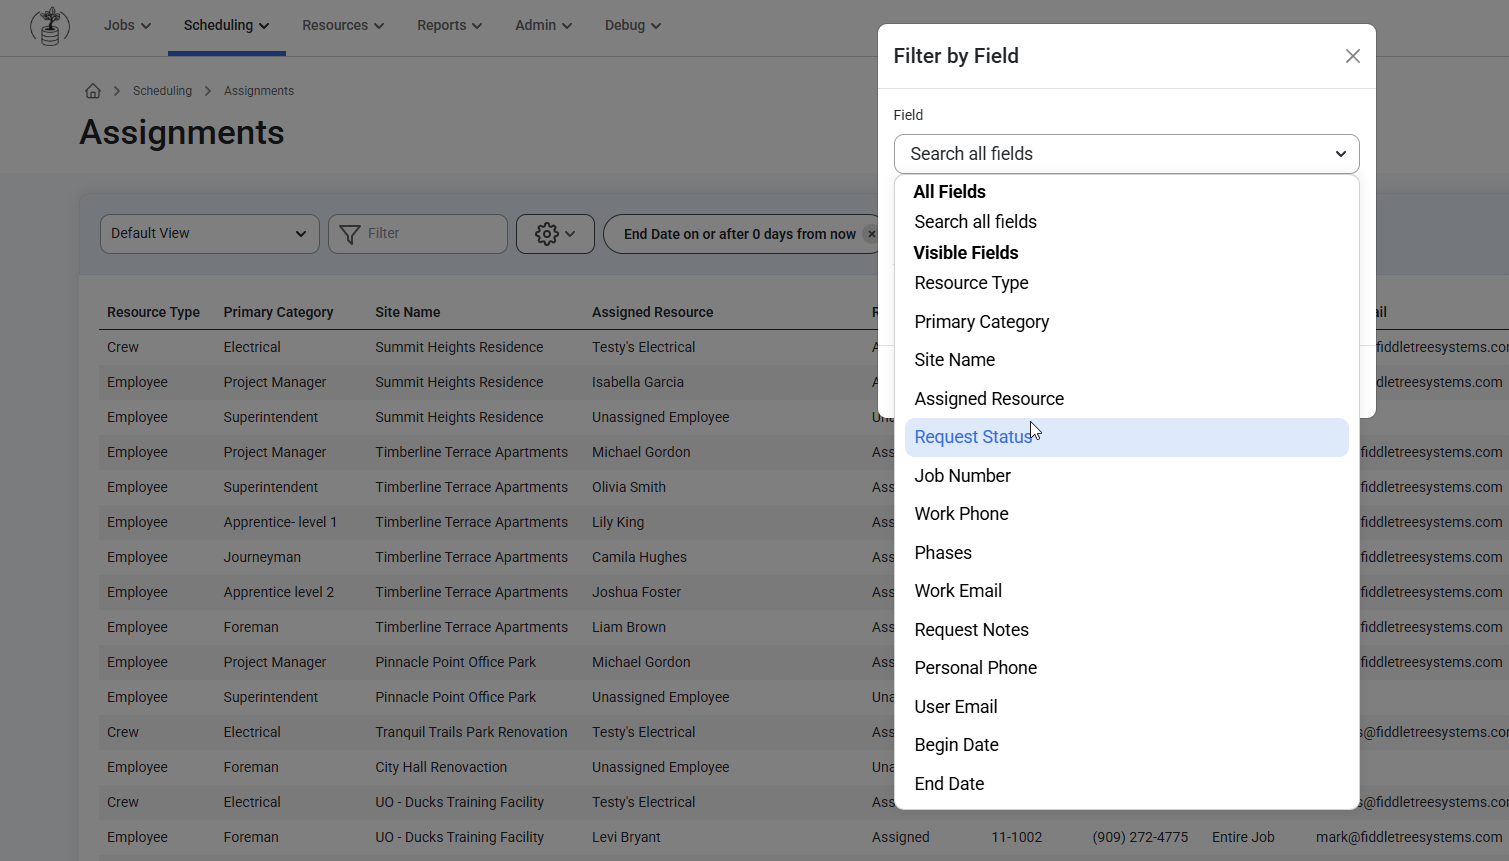The height and width of the screenshot is (861, 1509).
Task: Remove the End Date filter chip
Action: pyautogui.click(x=871, y=234)
